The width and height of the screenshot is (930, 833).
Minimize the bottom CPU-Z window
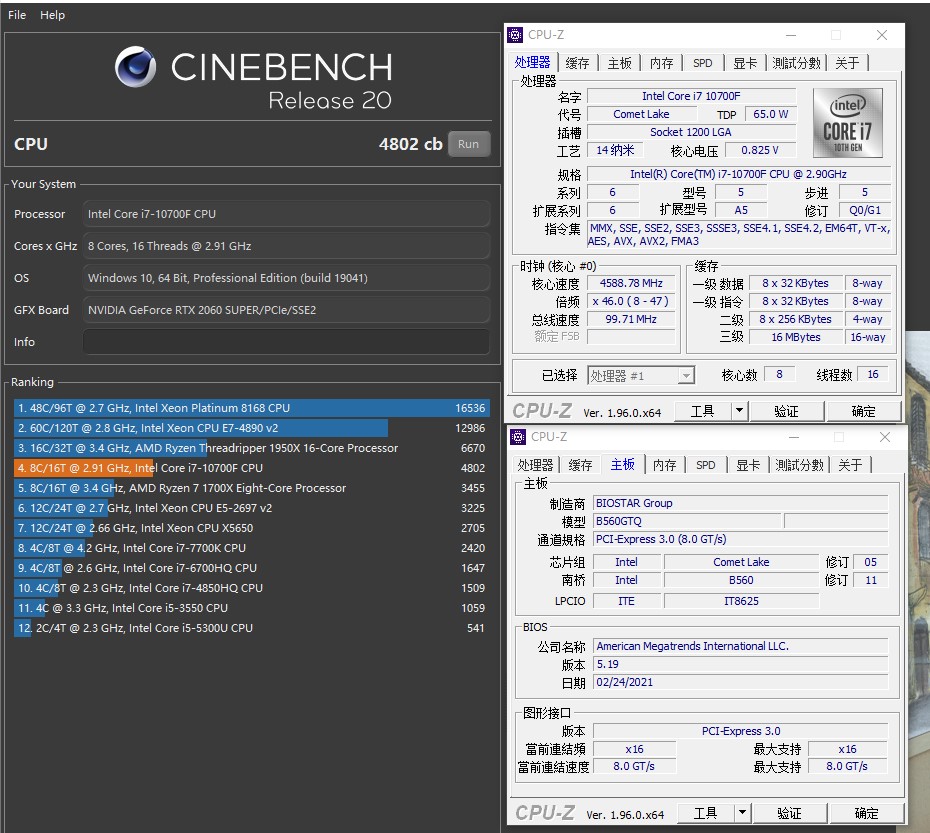point(794,437)
